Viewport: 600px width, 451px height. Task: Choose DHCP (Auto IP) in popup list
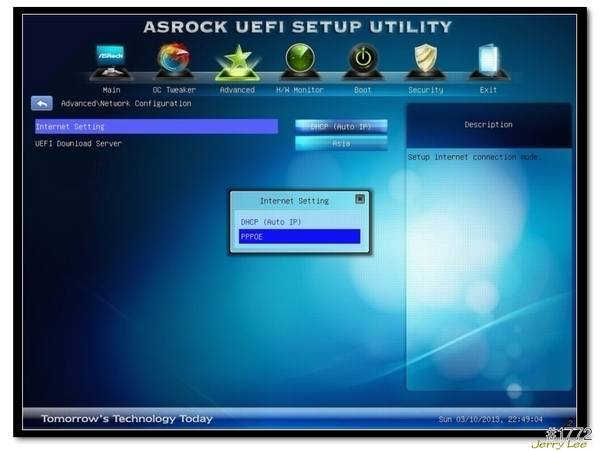(x=299, y=222)
